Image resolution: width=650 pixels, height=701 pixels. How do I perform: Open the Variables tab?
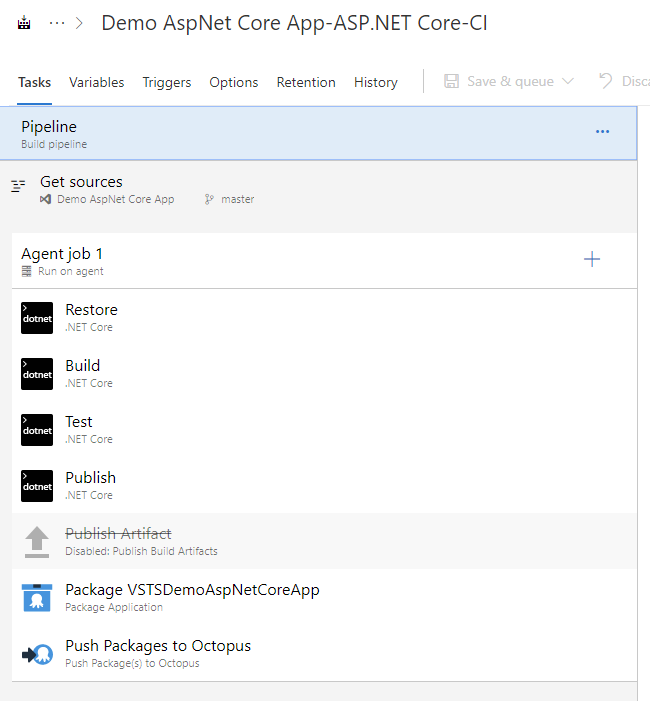(x=97, y=82)
